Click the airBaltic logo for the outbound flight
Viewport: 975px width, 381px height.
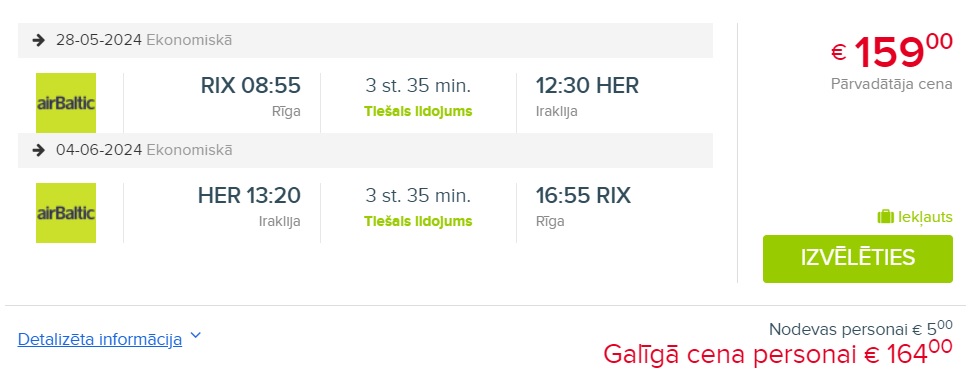[x=66, y=103]
